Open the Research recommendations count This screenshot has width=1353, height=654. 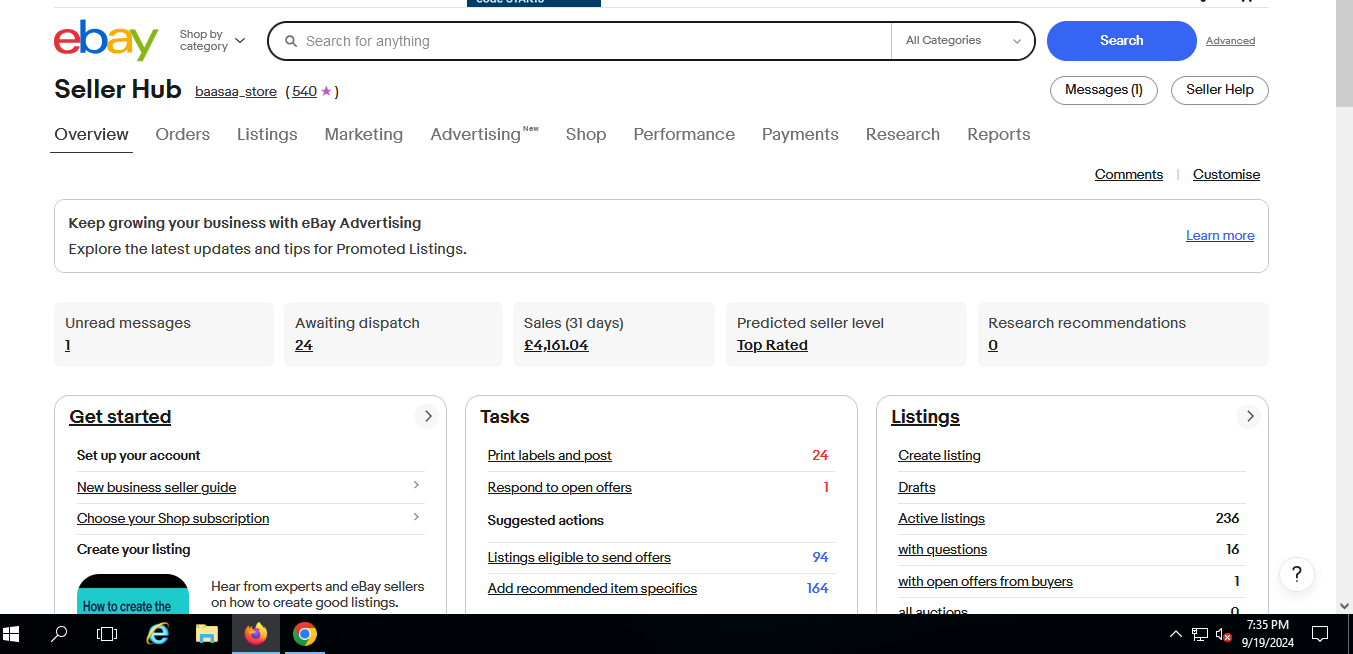tap(993, 346)
